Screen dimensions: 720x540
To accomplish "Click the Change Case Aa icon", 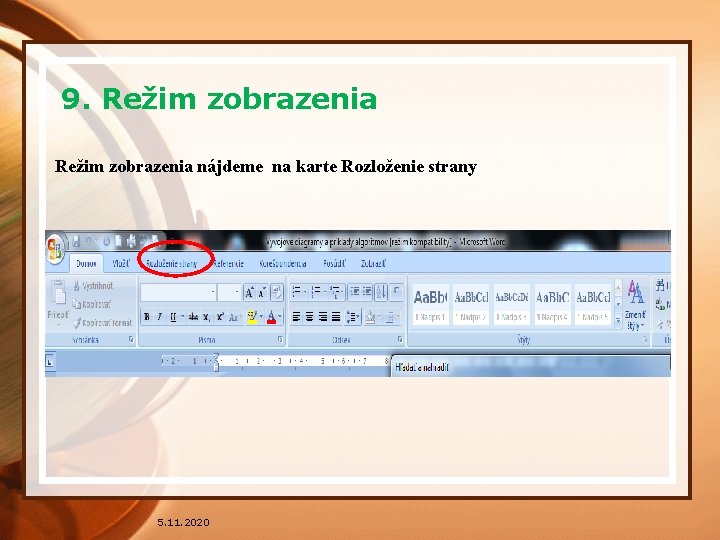I will 234,317.
